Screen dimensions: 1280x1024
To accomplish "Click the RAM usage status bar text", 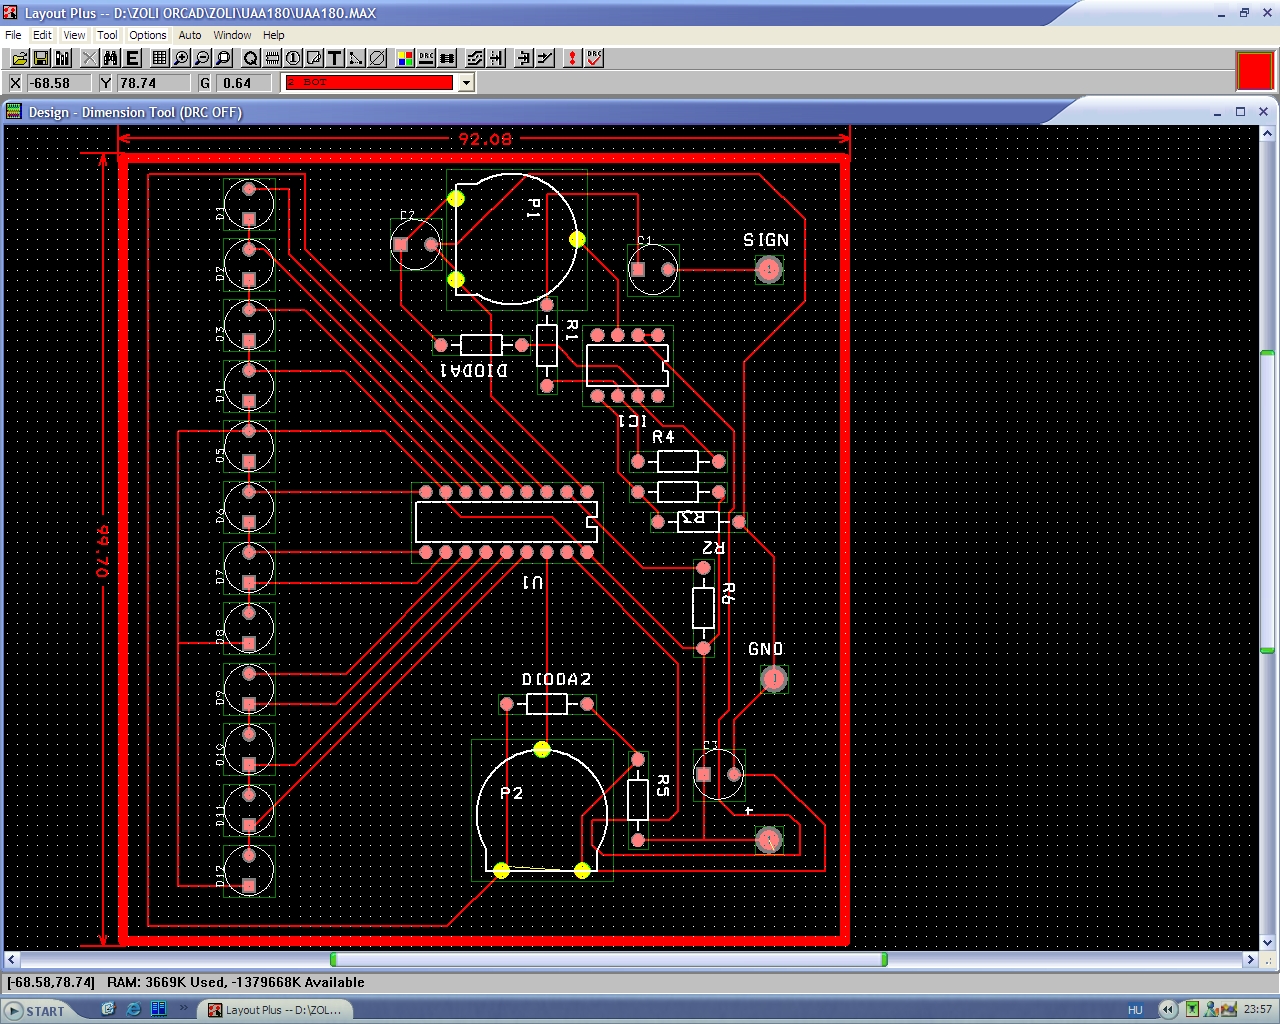I will pyautogui.click(x=236, y=982).
